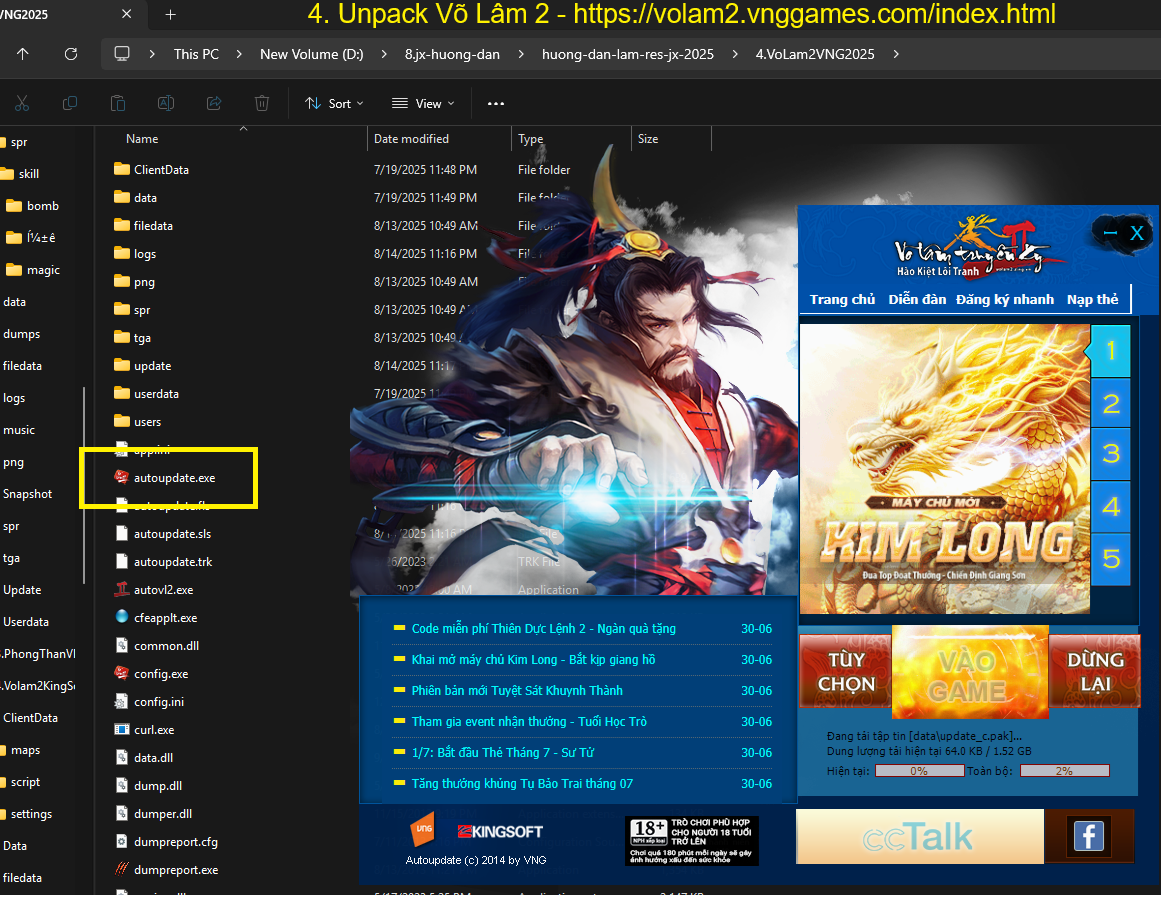Open the View dropdown menu
Image resolution: width=1164 pixels, height=897 pixels.
(422, 103)
